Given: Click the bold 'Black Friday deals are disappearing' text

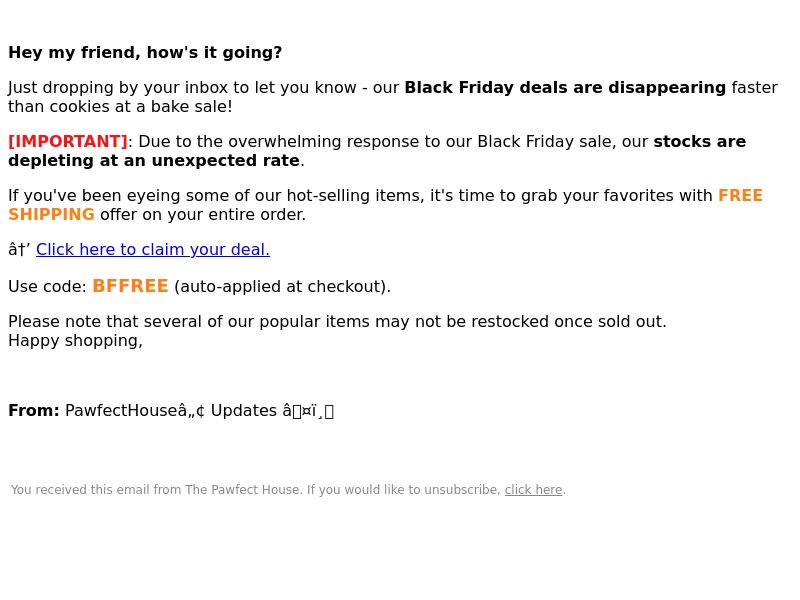Looking at the screenshot, I should tap(565, 88).
